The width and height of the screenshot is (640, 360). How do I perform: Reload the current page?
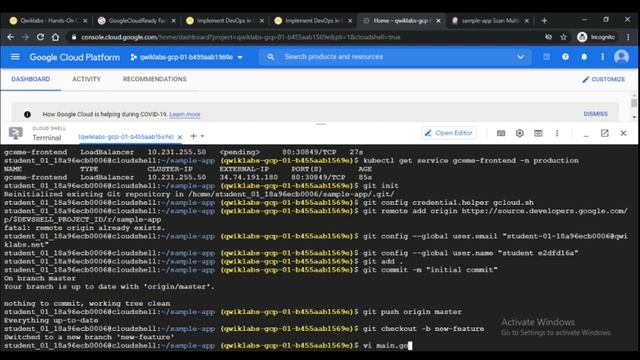coord(40,37)
